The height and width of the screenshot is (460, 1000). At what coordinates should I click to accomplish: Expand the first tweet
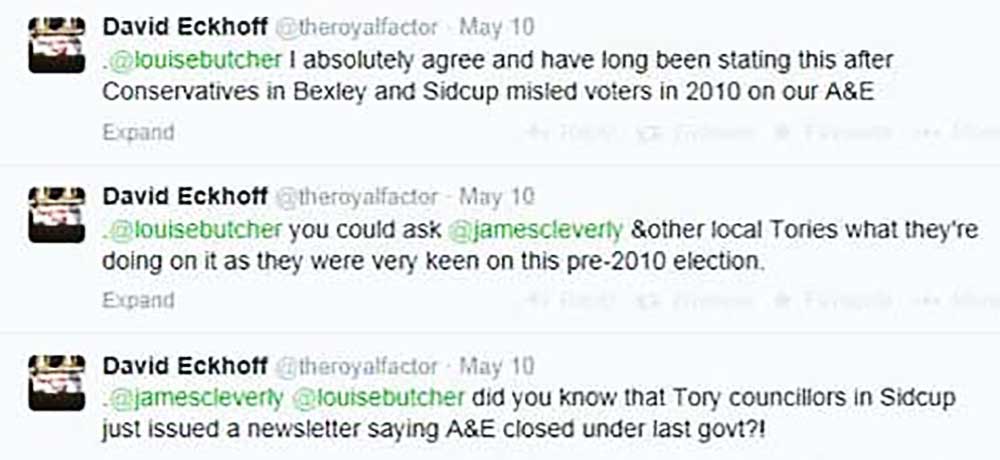[x=138, y=132]
